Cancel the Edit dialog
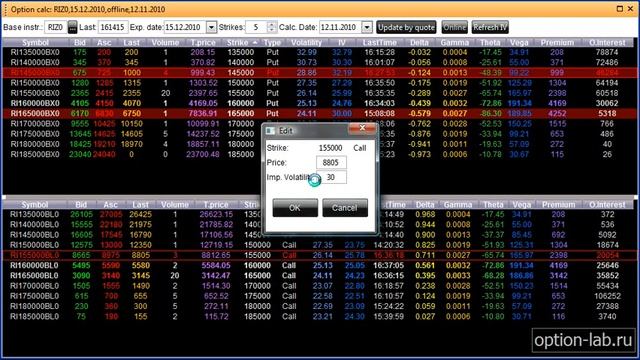Image resolution: width=640 pixels, height=360 pixels. coord(345,208)
